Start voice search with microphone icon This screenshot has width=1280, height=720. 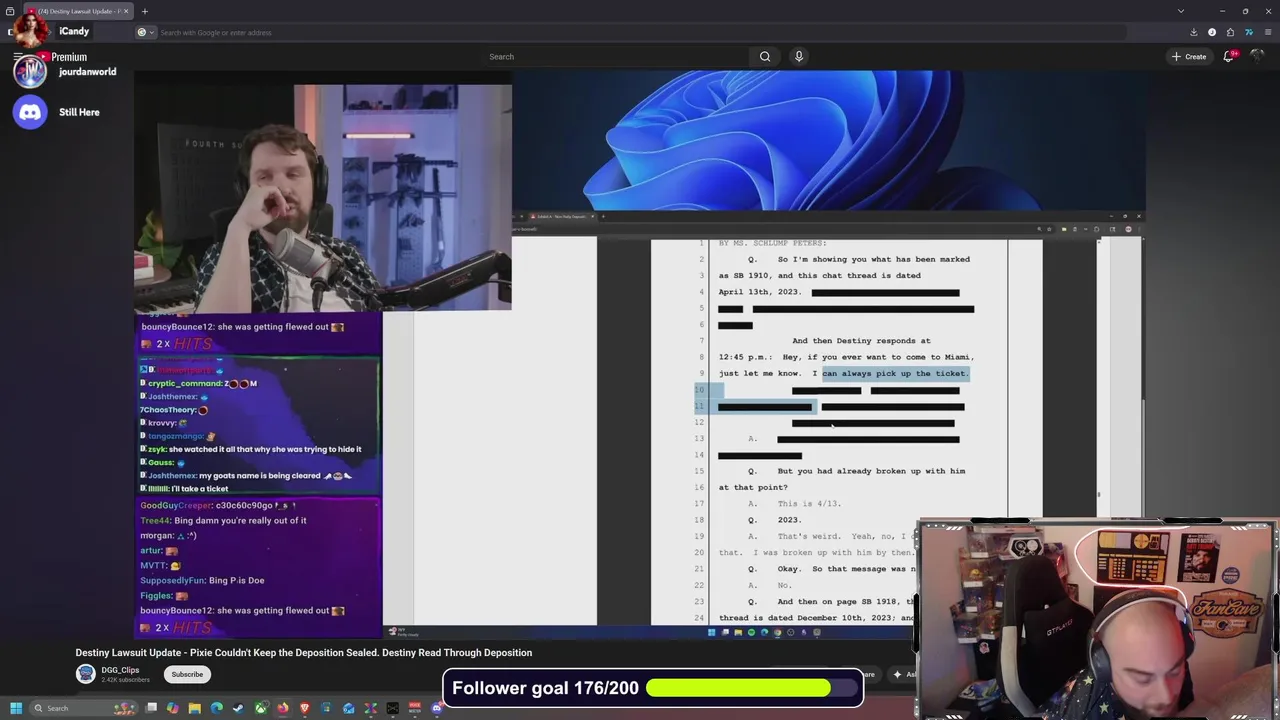[799, 57]
